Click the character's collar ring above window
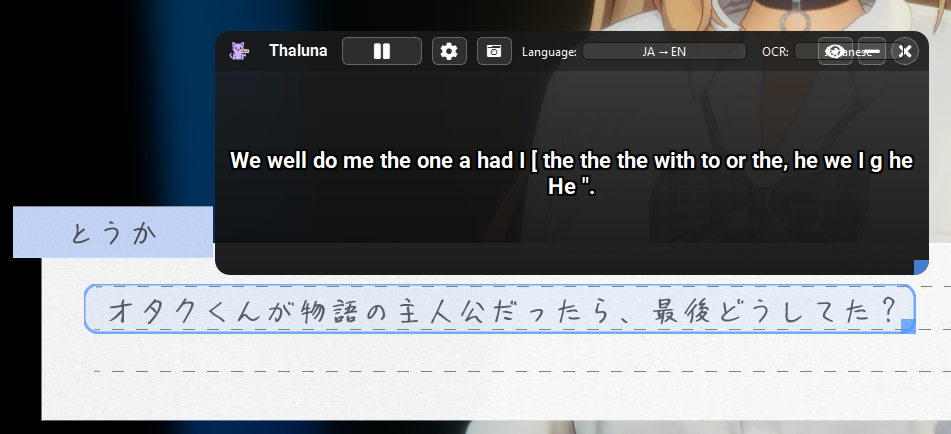Viewport: 951px width, 434px height. (x=795, y=19)
